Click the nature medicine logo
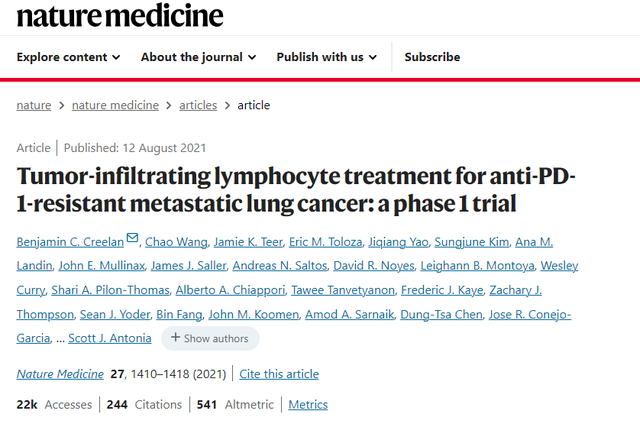The height and width of the screenshot is (427, 640). point(120,16)
